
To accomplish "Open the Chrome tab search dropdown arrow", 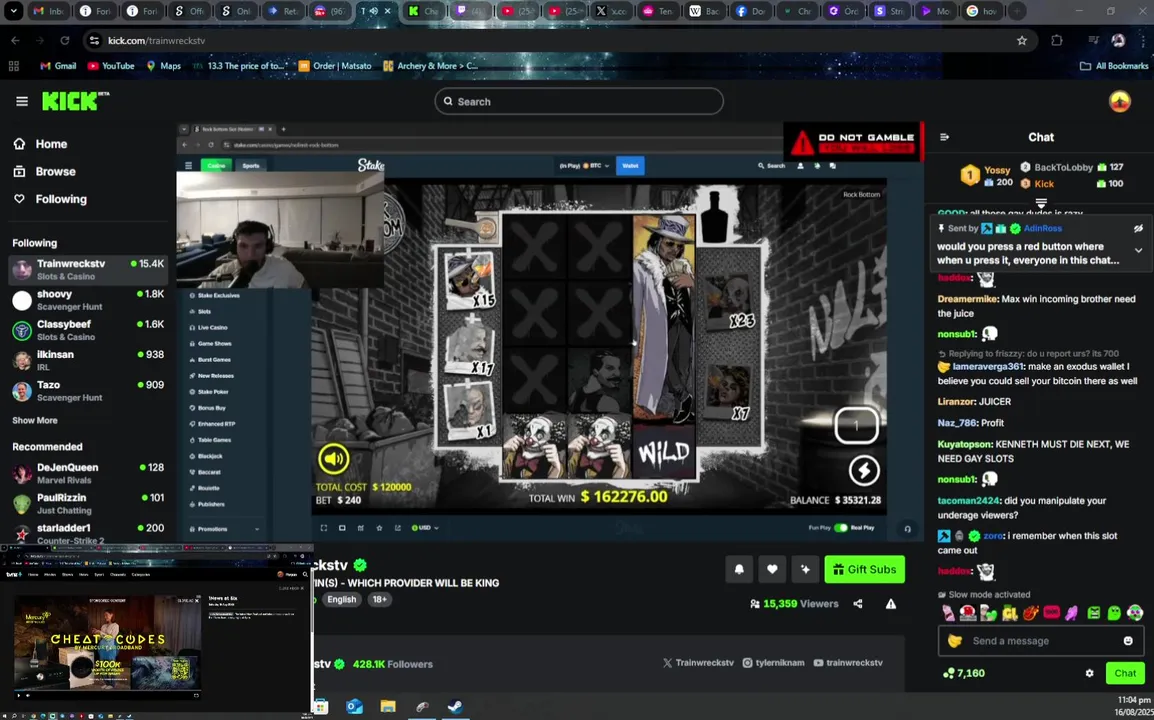I will [x=13, y=11].
